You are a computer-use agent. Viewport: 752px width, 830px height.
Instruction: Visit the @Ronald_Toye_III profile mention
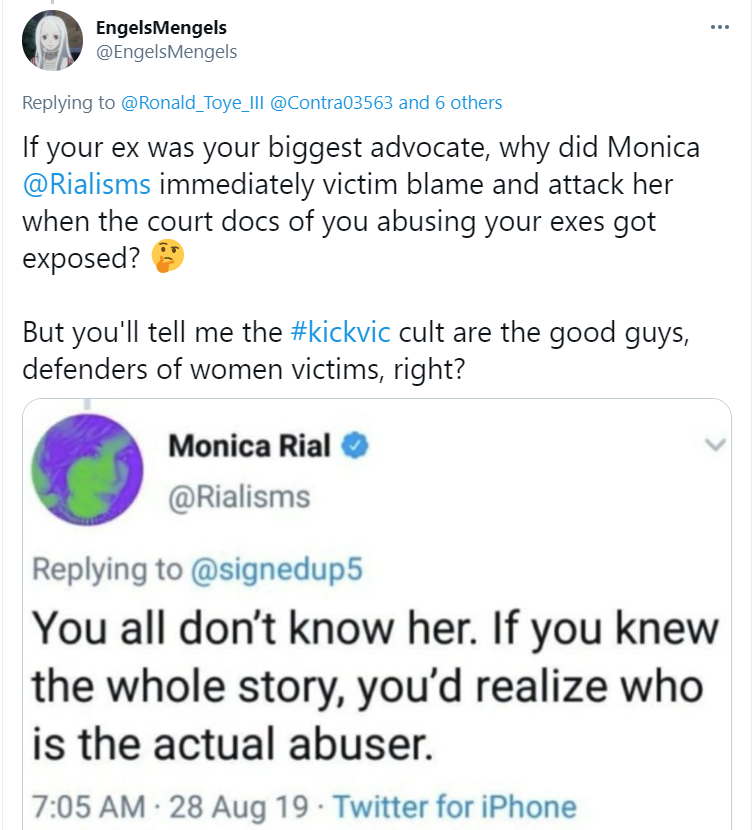tap(192, 103)
